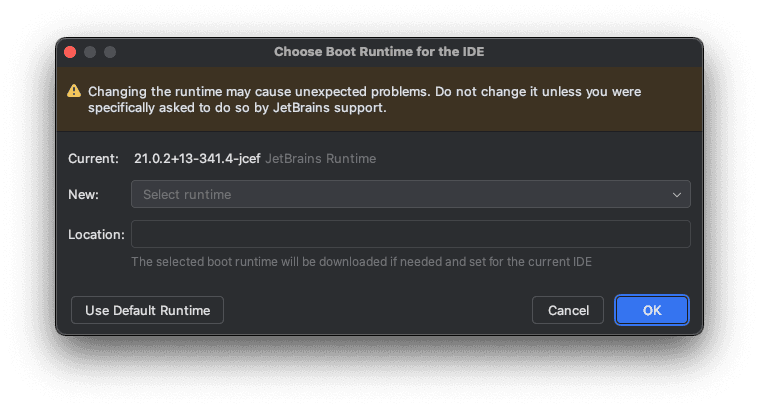Click the chevron arrow of the runtime dropdown
The height and width of the screenshot is (409, 759).
pos(677,194)
